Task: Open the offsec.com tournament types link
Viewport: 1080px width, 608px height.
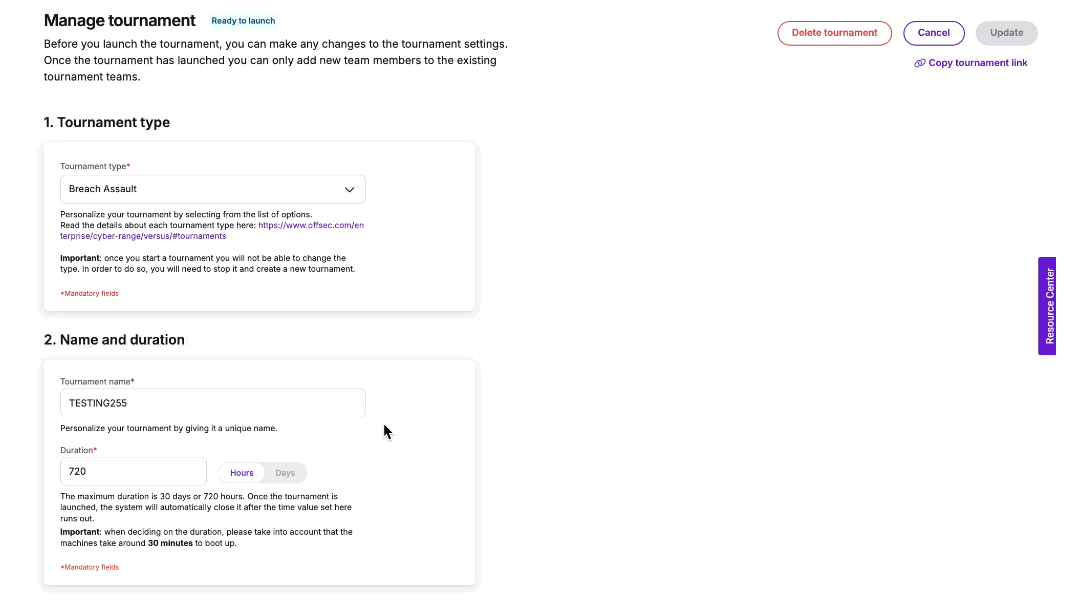Action: pos(311,225)
